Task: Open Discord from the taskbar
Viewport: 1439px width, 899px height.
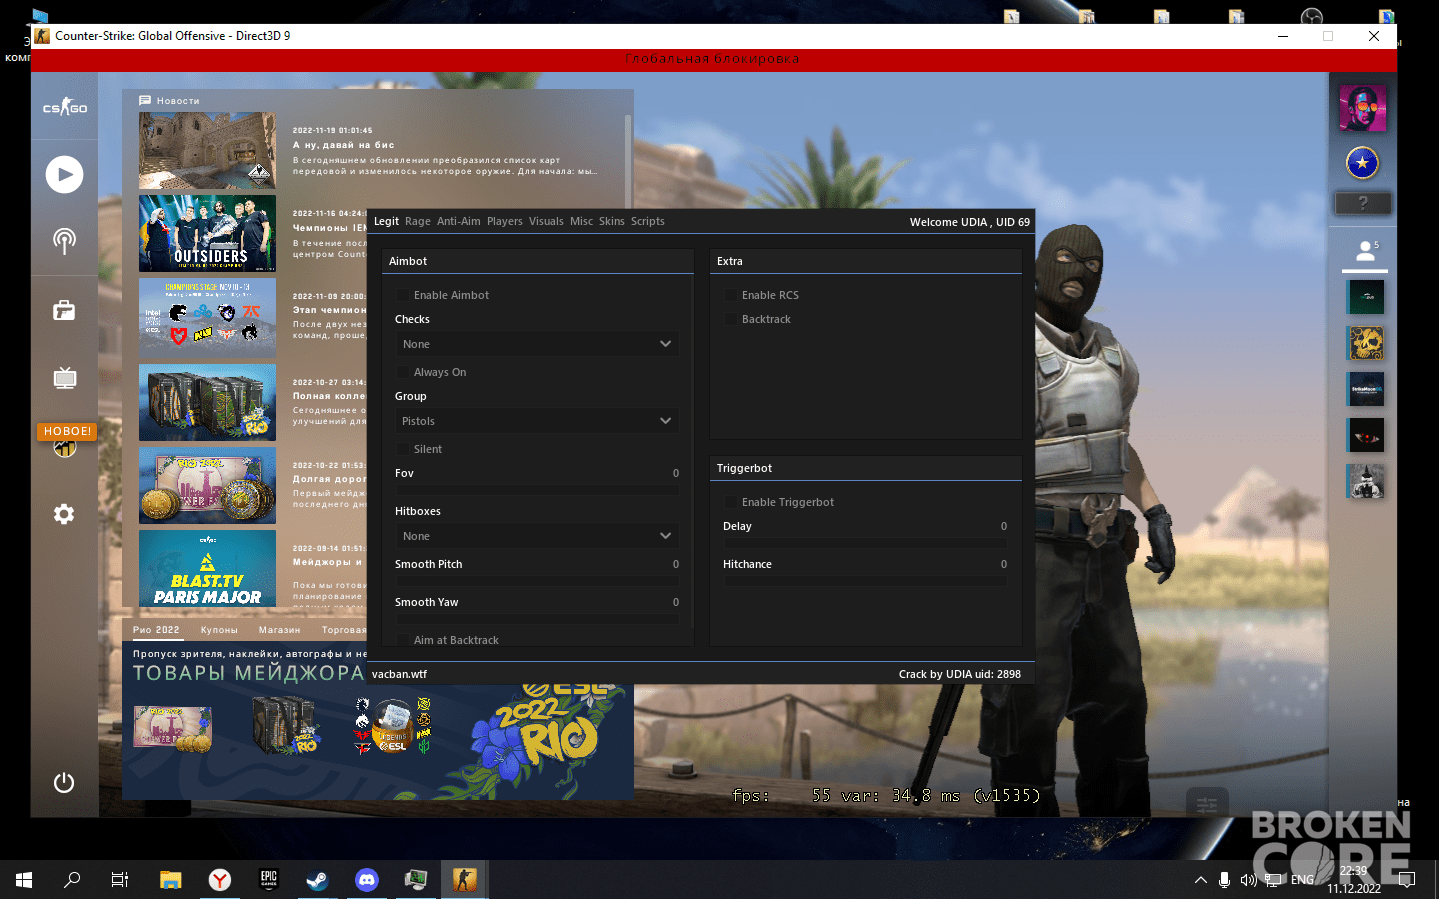Action: (367, 880)
